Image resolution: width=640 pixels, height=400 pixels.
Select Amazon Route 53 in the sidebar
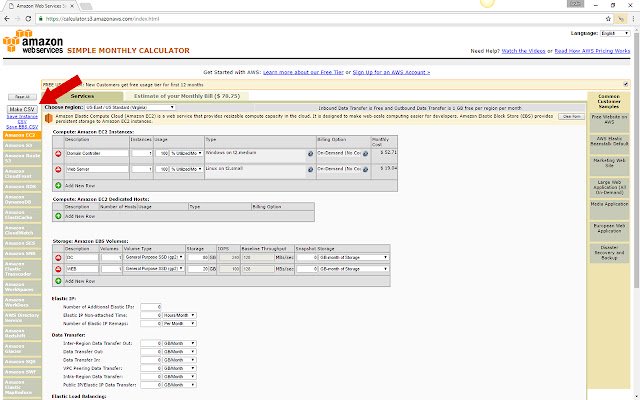[x=22, y=158]
